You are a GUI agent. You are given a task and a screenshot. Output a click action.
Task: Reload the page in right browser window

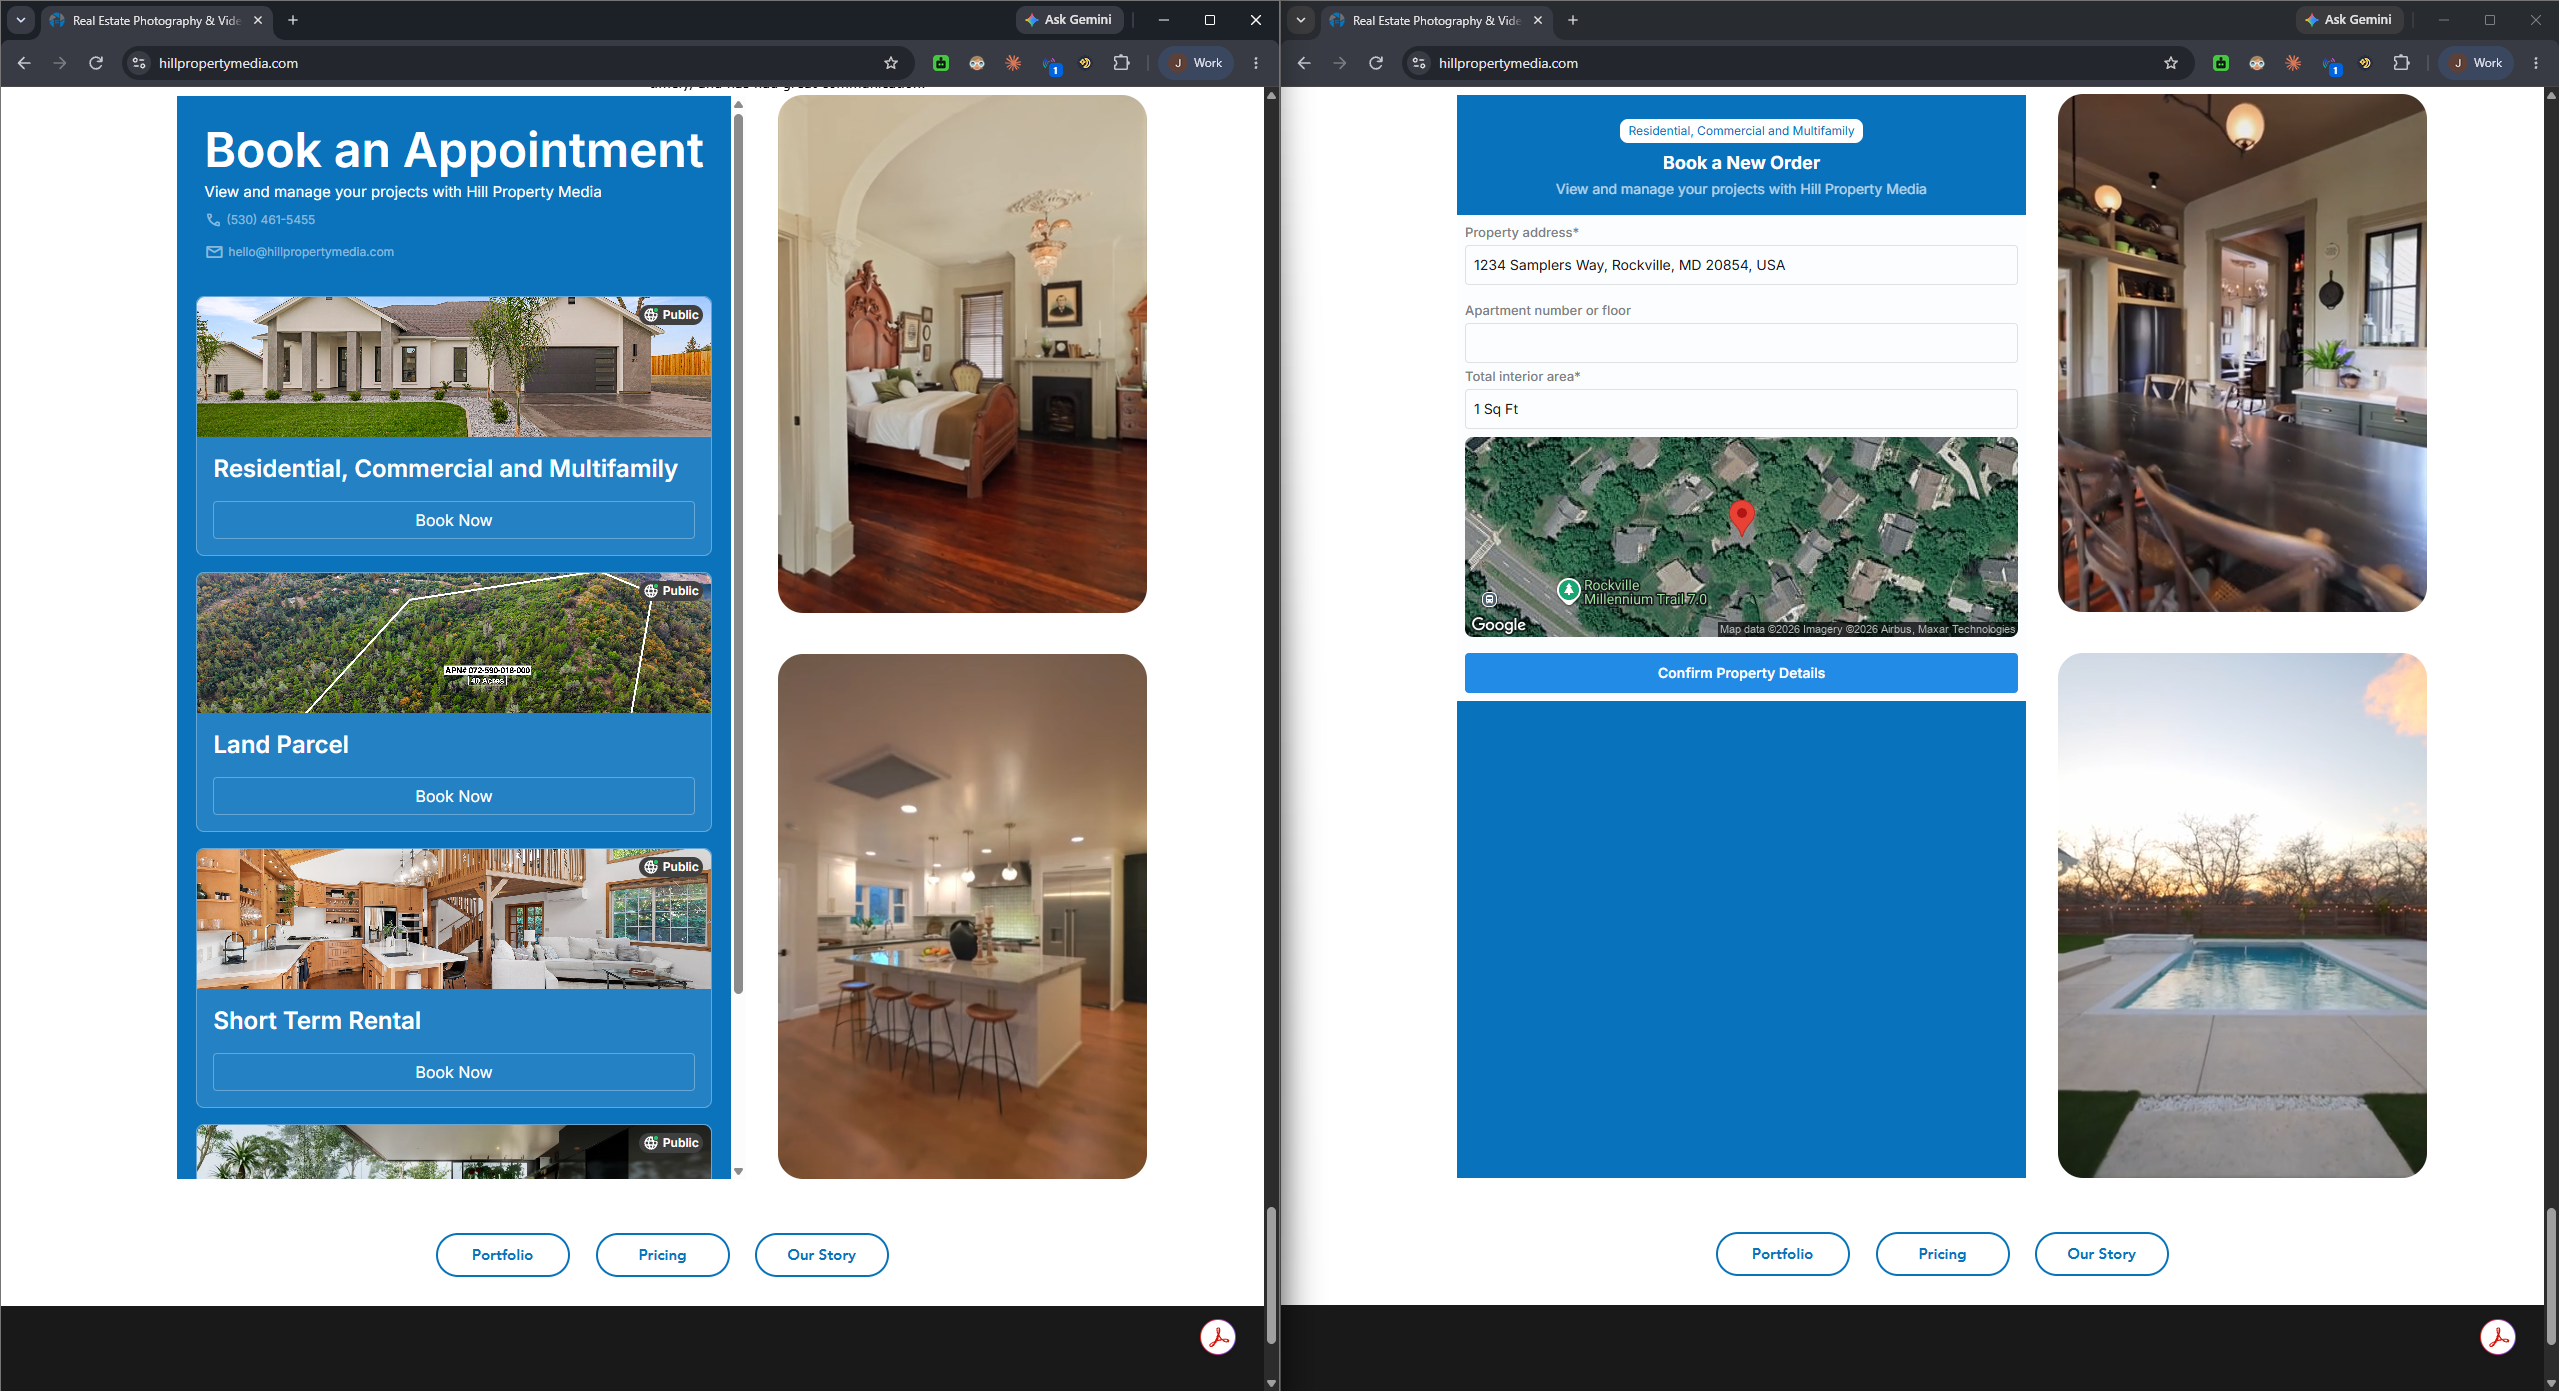coord(1376,63)
